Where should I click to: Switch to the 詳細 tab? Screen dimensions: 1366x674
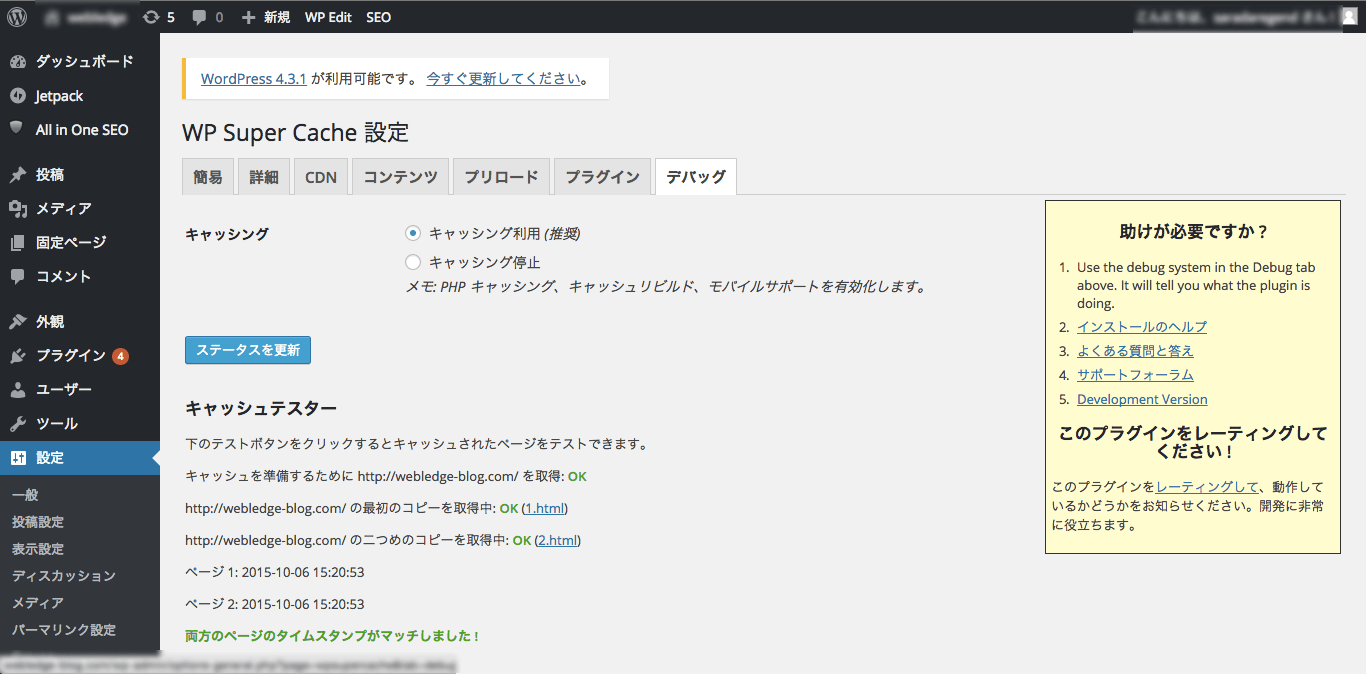click(264, 177)
